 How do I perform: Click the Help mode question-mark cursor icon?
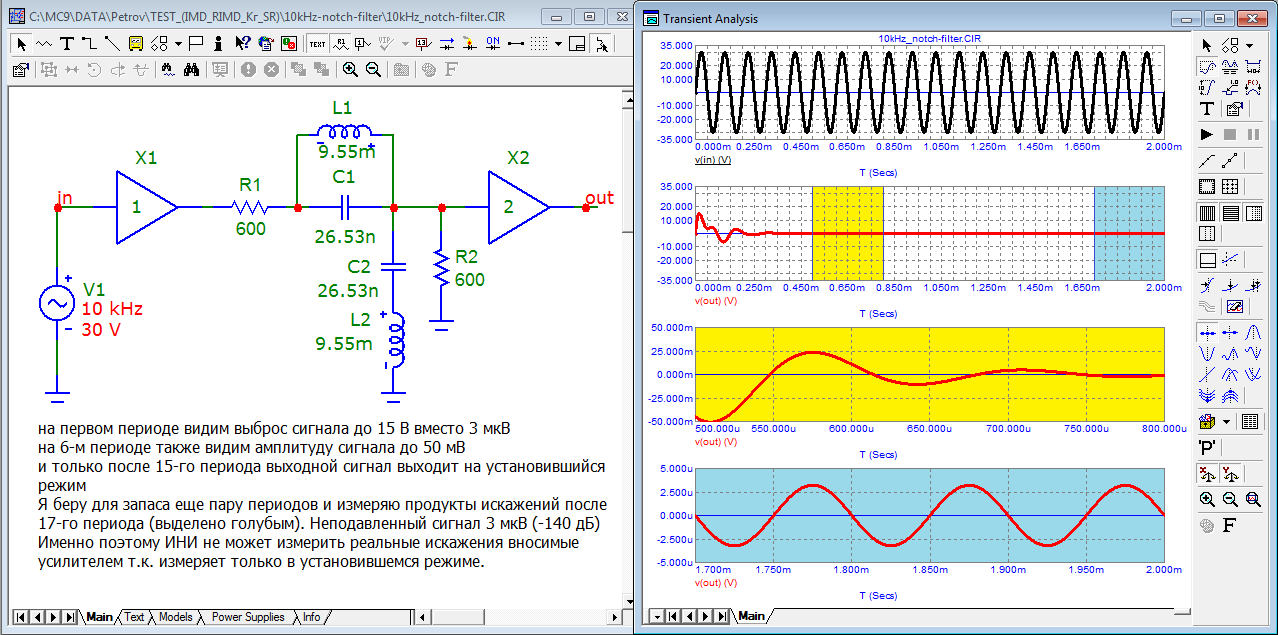pos(243,44)
